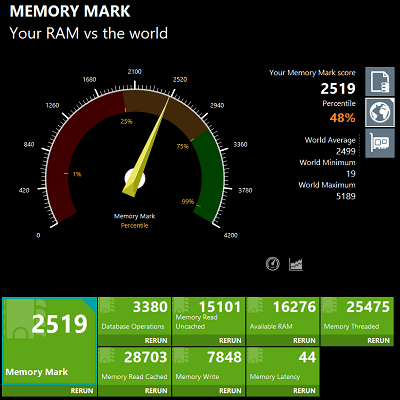Rerun the full Memory Mark test
Image resolution: width=400 pixels, height=400 pixels.
coord(82,391)
